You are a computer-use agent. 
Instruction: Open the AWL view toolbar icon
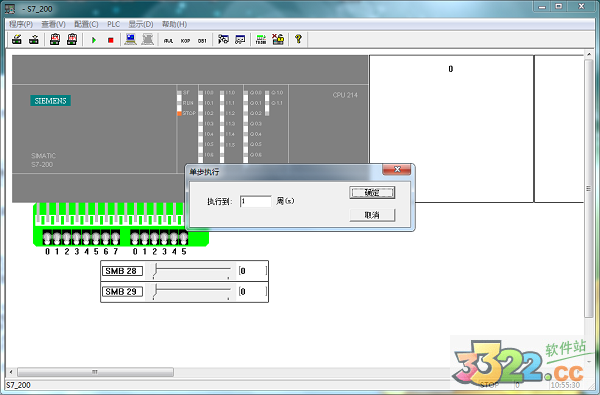(168, 40)
